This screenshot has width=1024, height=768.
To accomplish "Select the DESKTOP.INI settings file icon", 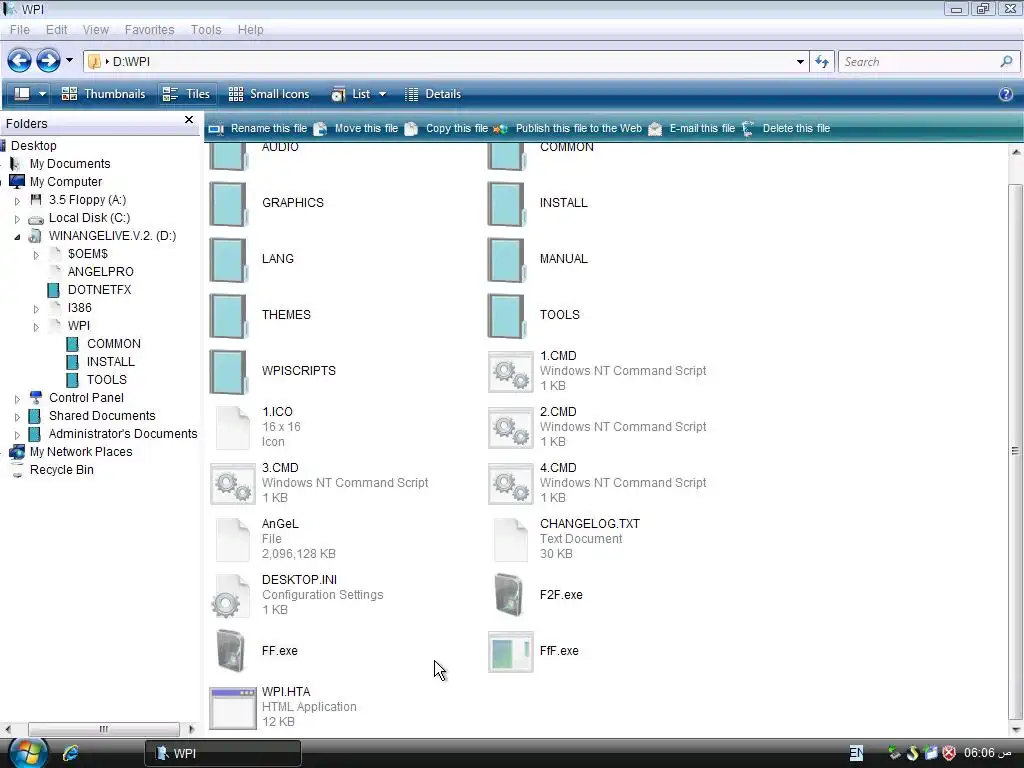I will [231, 596].
